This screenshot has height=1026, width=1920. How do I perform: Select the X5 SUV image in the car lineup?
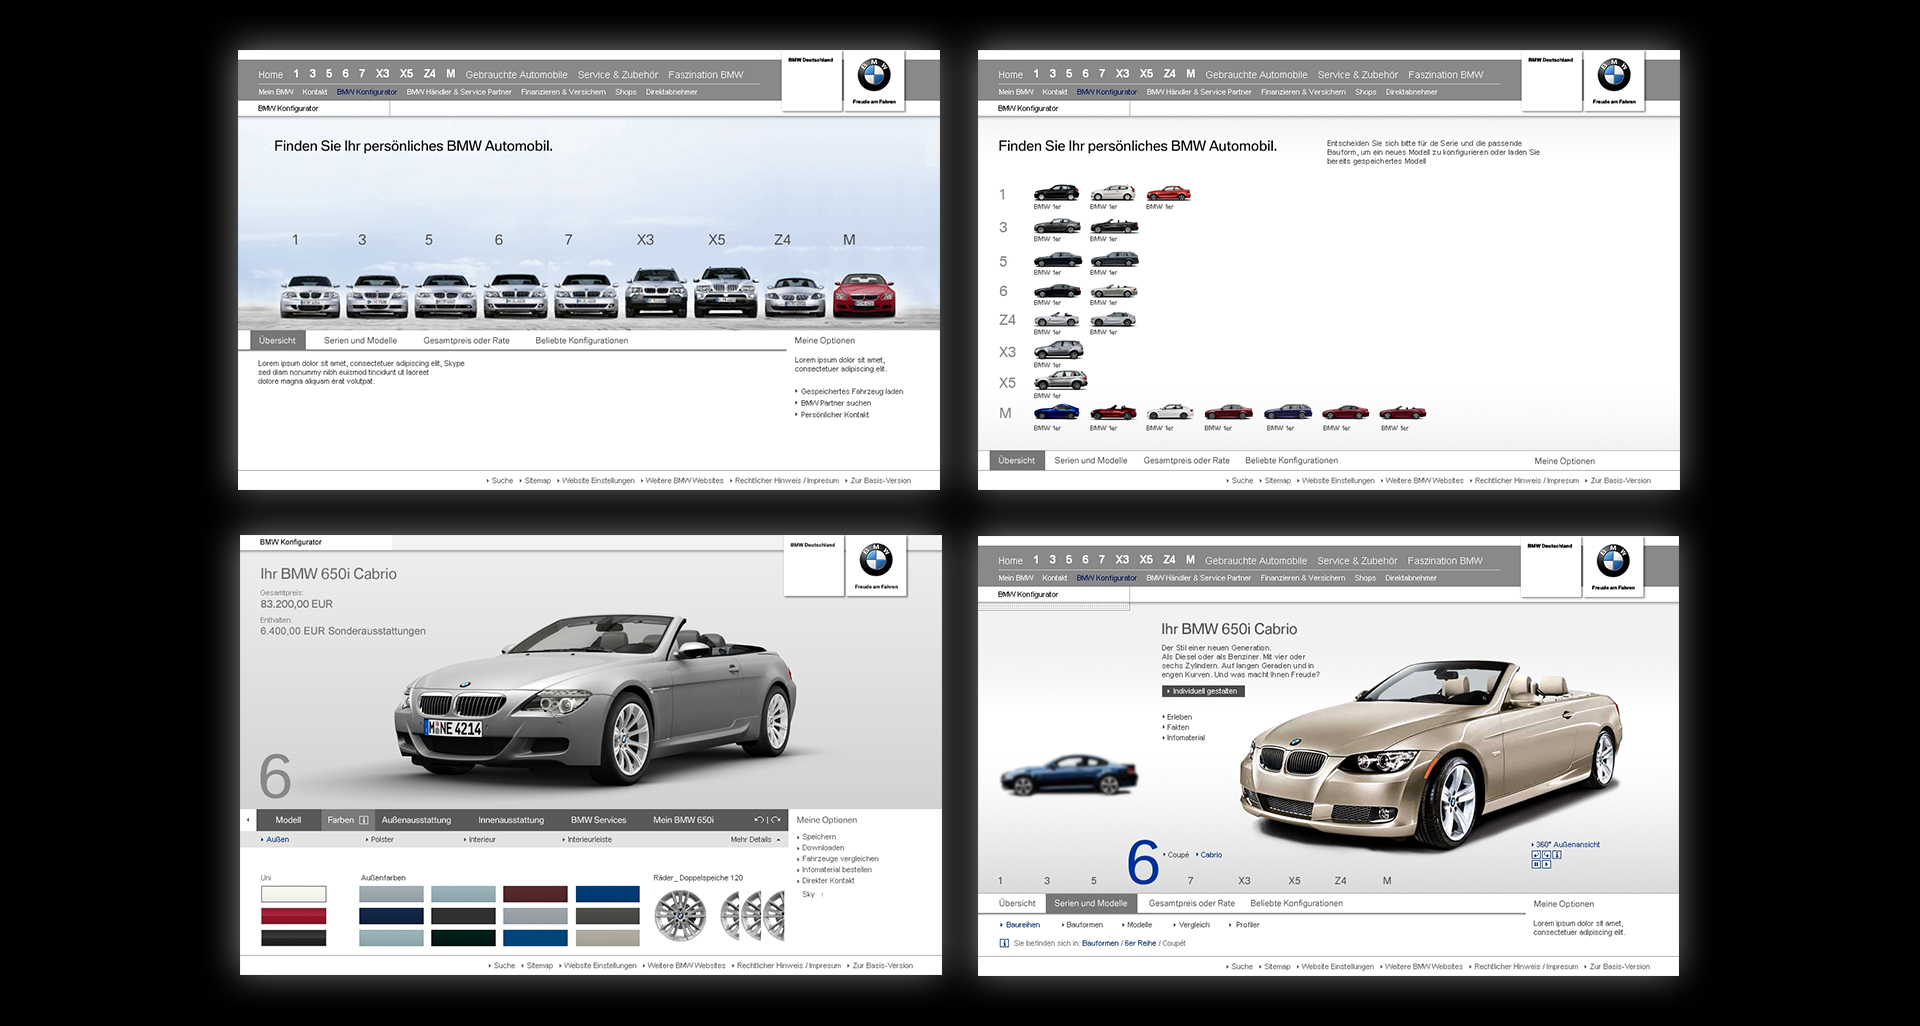click(x=727, y=292)
